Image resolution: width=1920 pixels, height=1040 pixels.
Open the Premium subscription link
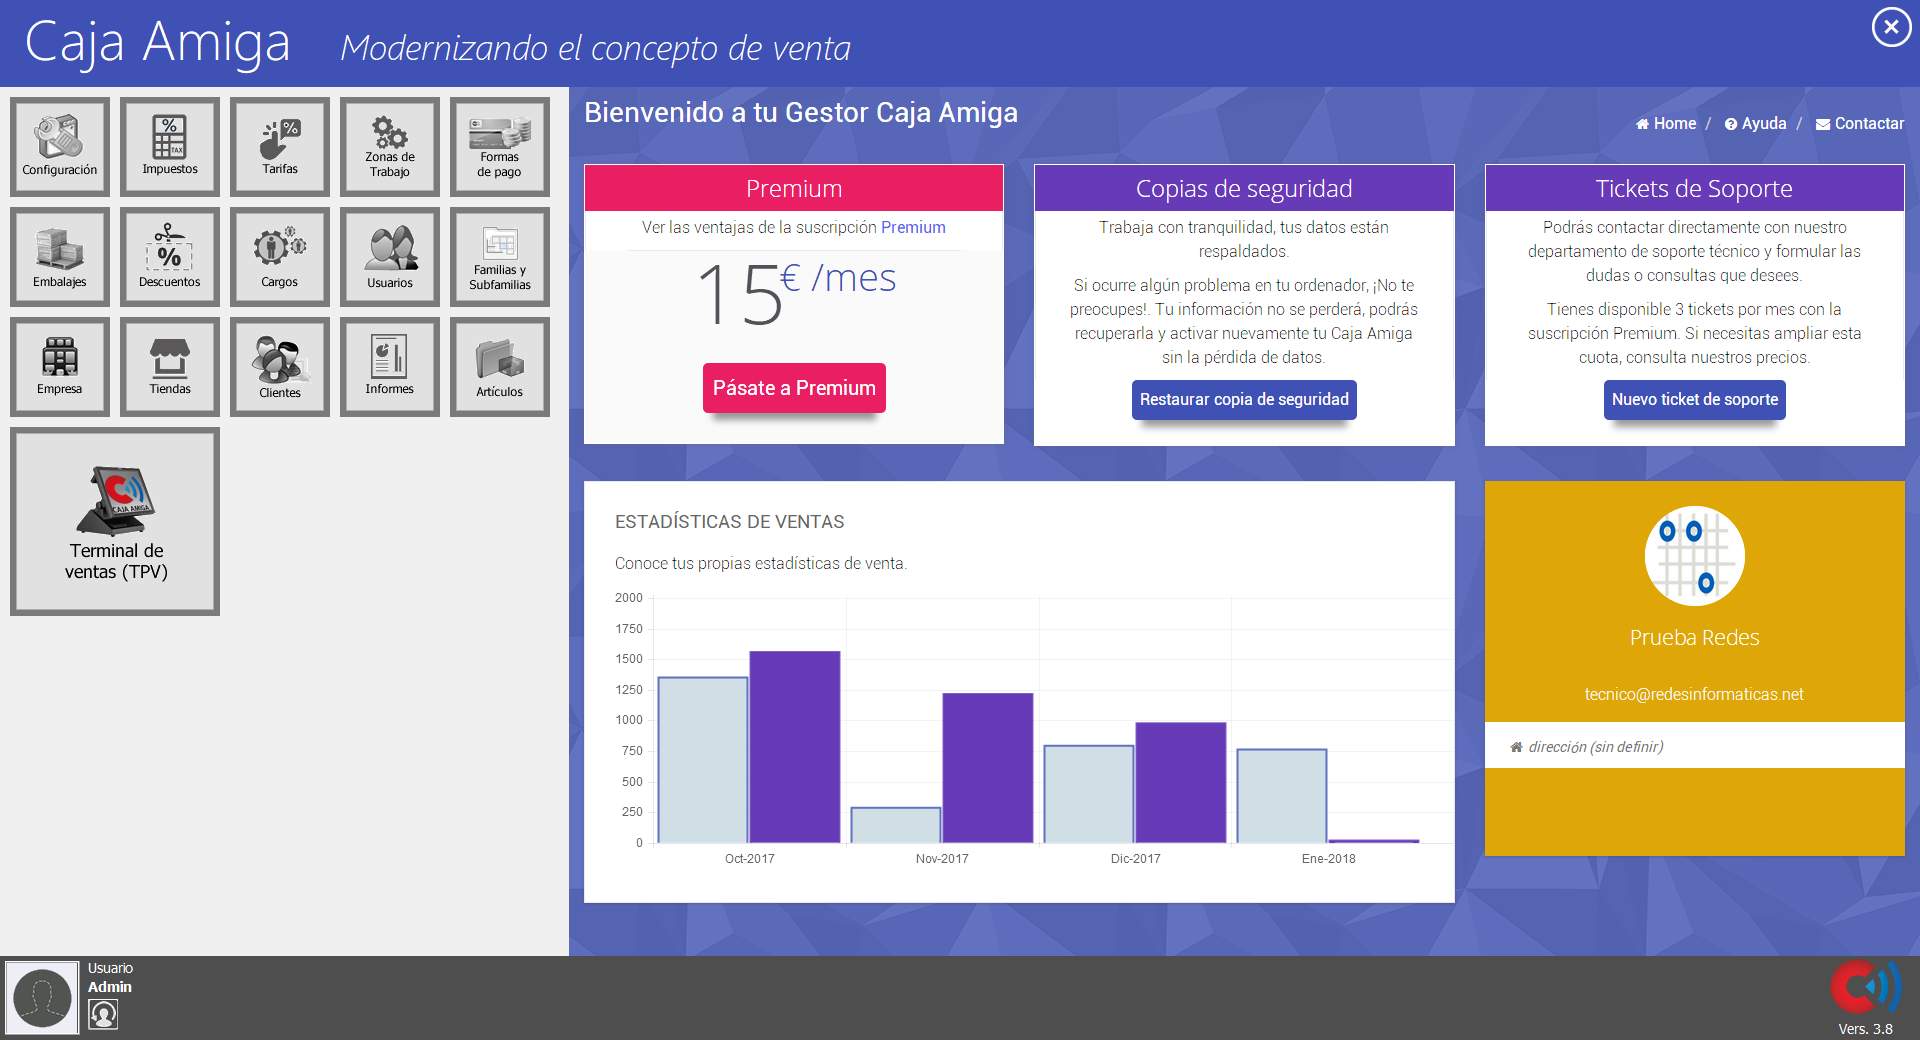912,227
